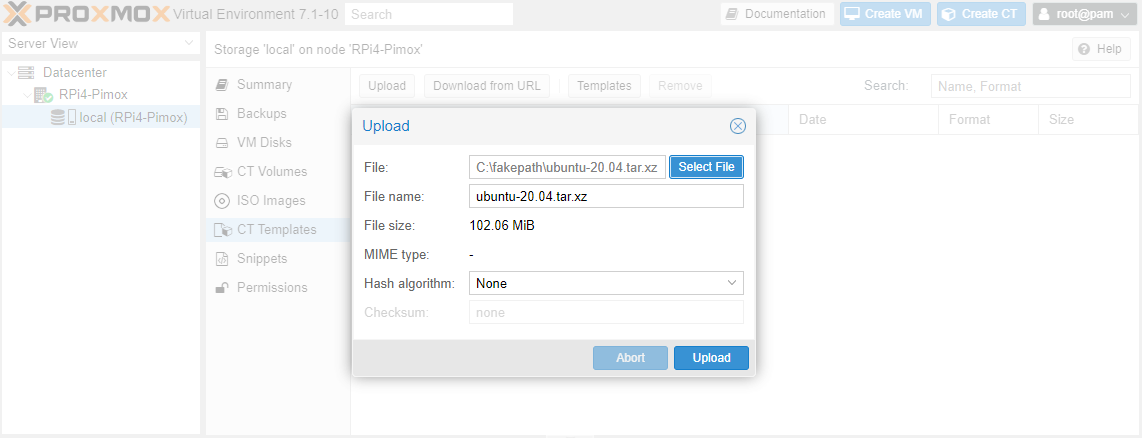Switch to the VM Disks tab
Image resolution: width=1142 pixels, height=438 pixels.
pos(264,143)
